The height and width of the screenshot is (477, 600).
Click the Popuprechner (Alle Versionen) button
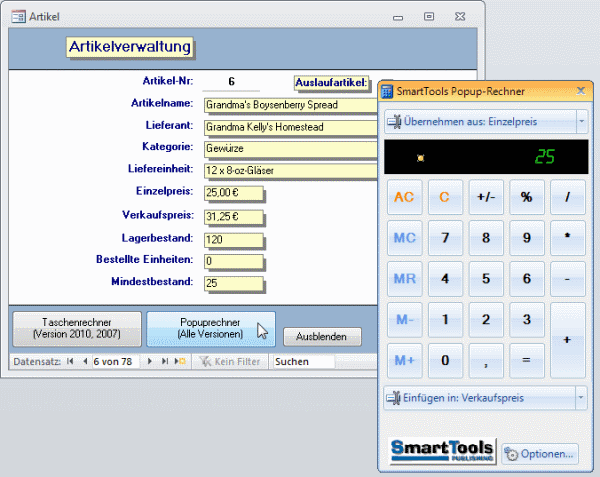pos(211,329)
